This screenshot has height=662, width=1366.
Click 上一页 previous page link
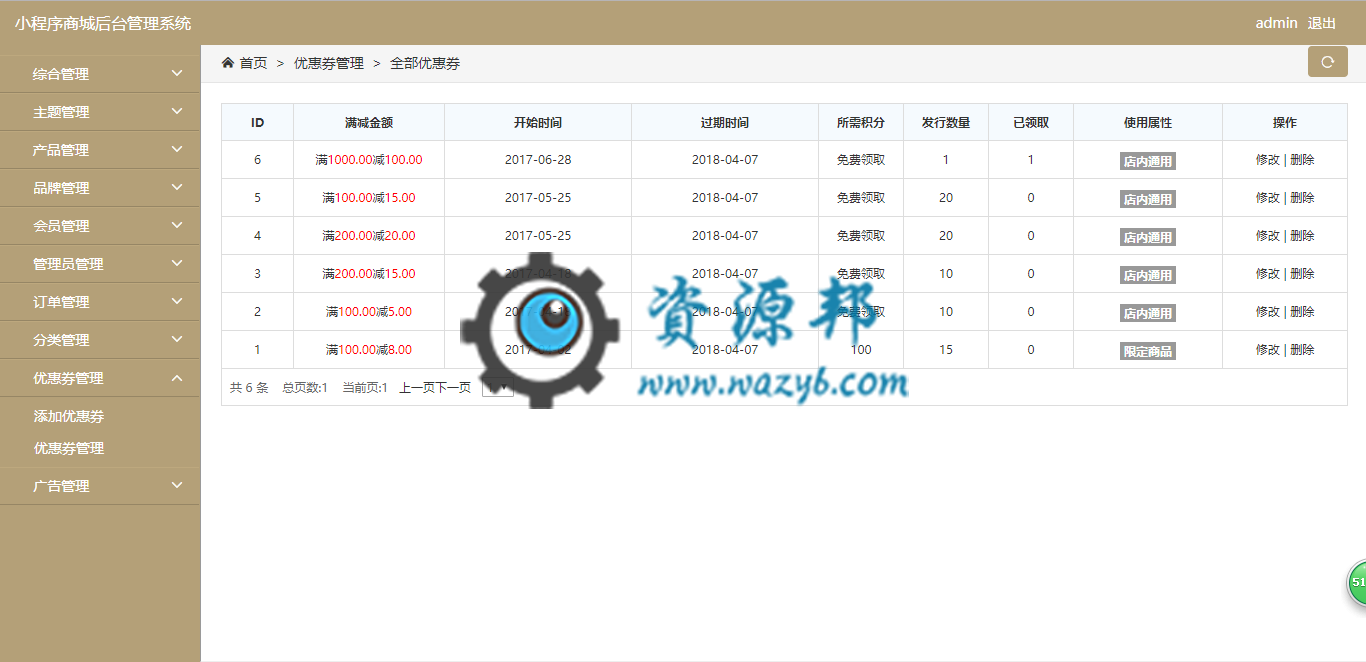(417, 388)
